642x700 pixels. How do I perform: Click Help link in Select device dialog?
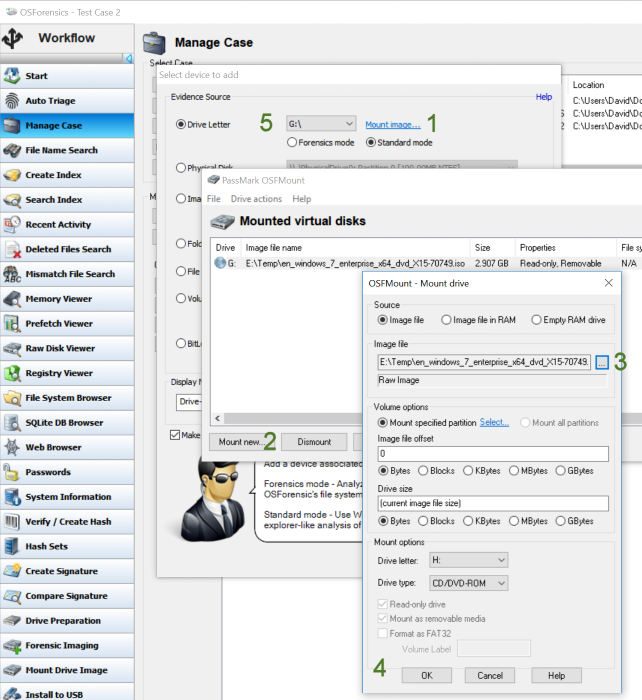point(544,97)
